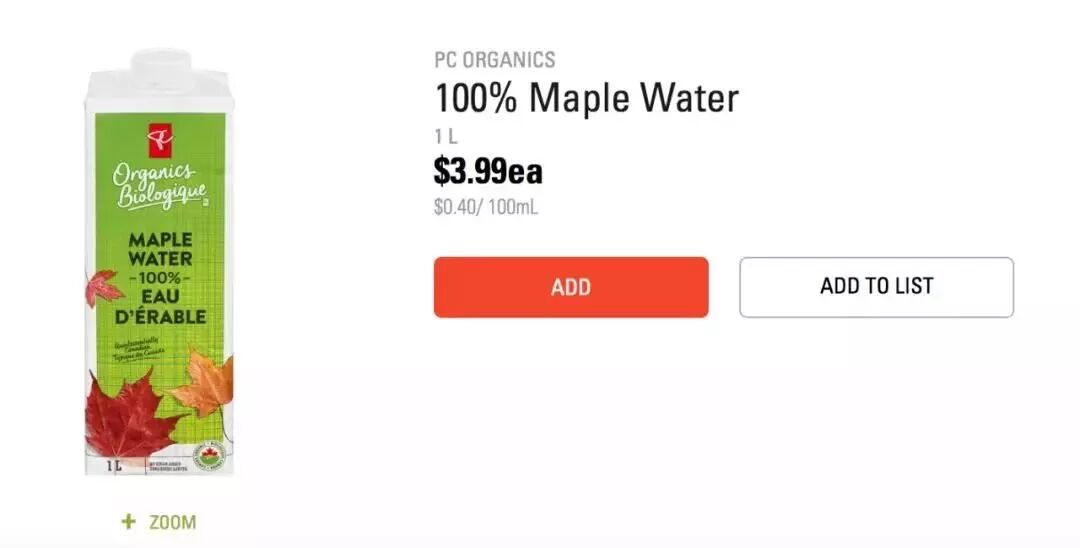Click the Canada Organic seal on carton
Image resolution: width=1080 pixels, height=548 pixels.
(x=210, y=455)
